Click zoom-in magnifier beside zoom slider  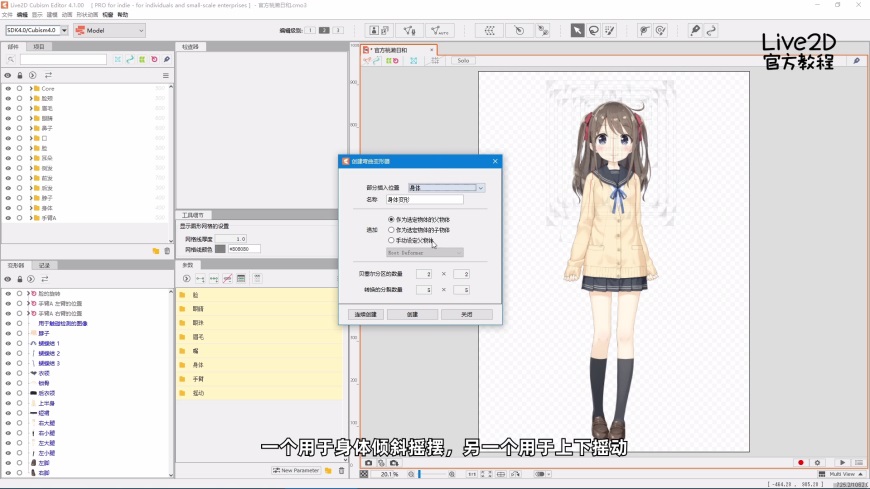click(x=452, y=474)
